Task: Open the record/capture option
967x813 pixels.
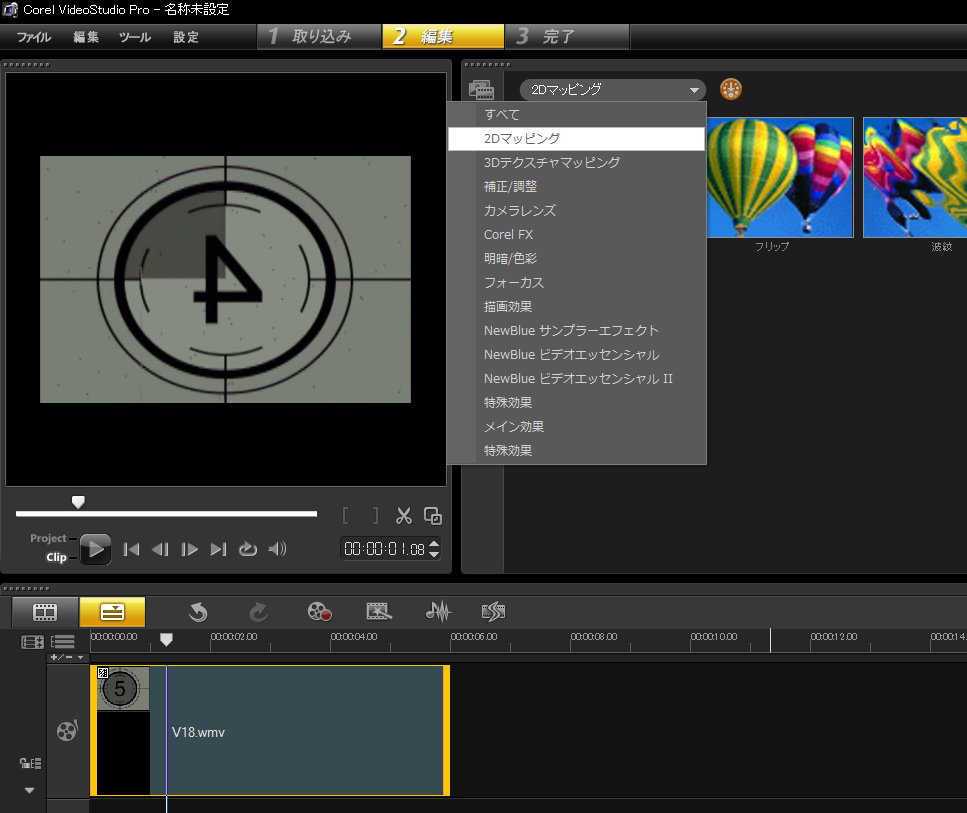Action: [x=319, y=612]
